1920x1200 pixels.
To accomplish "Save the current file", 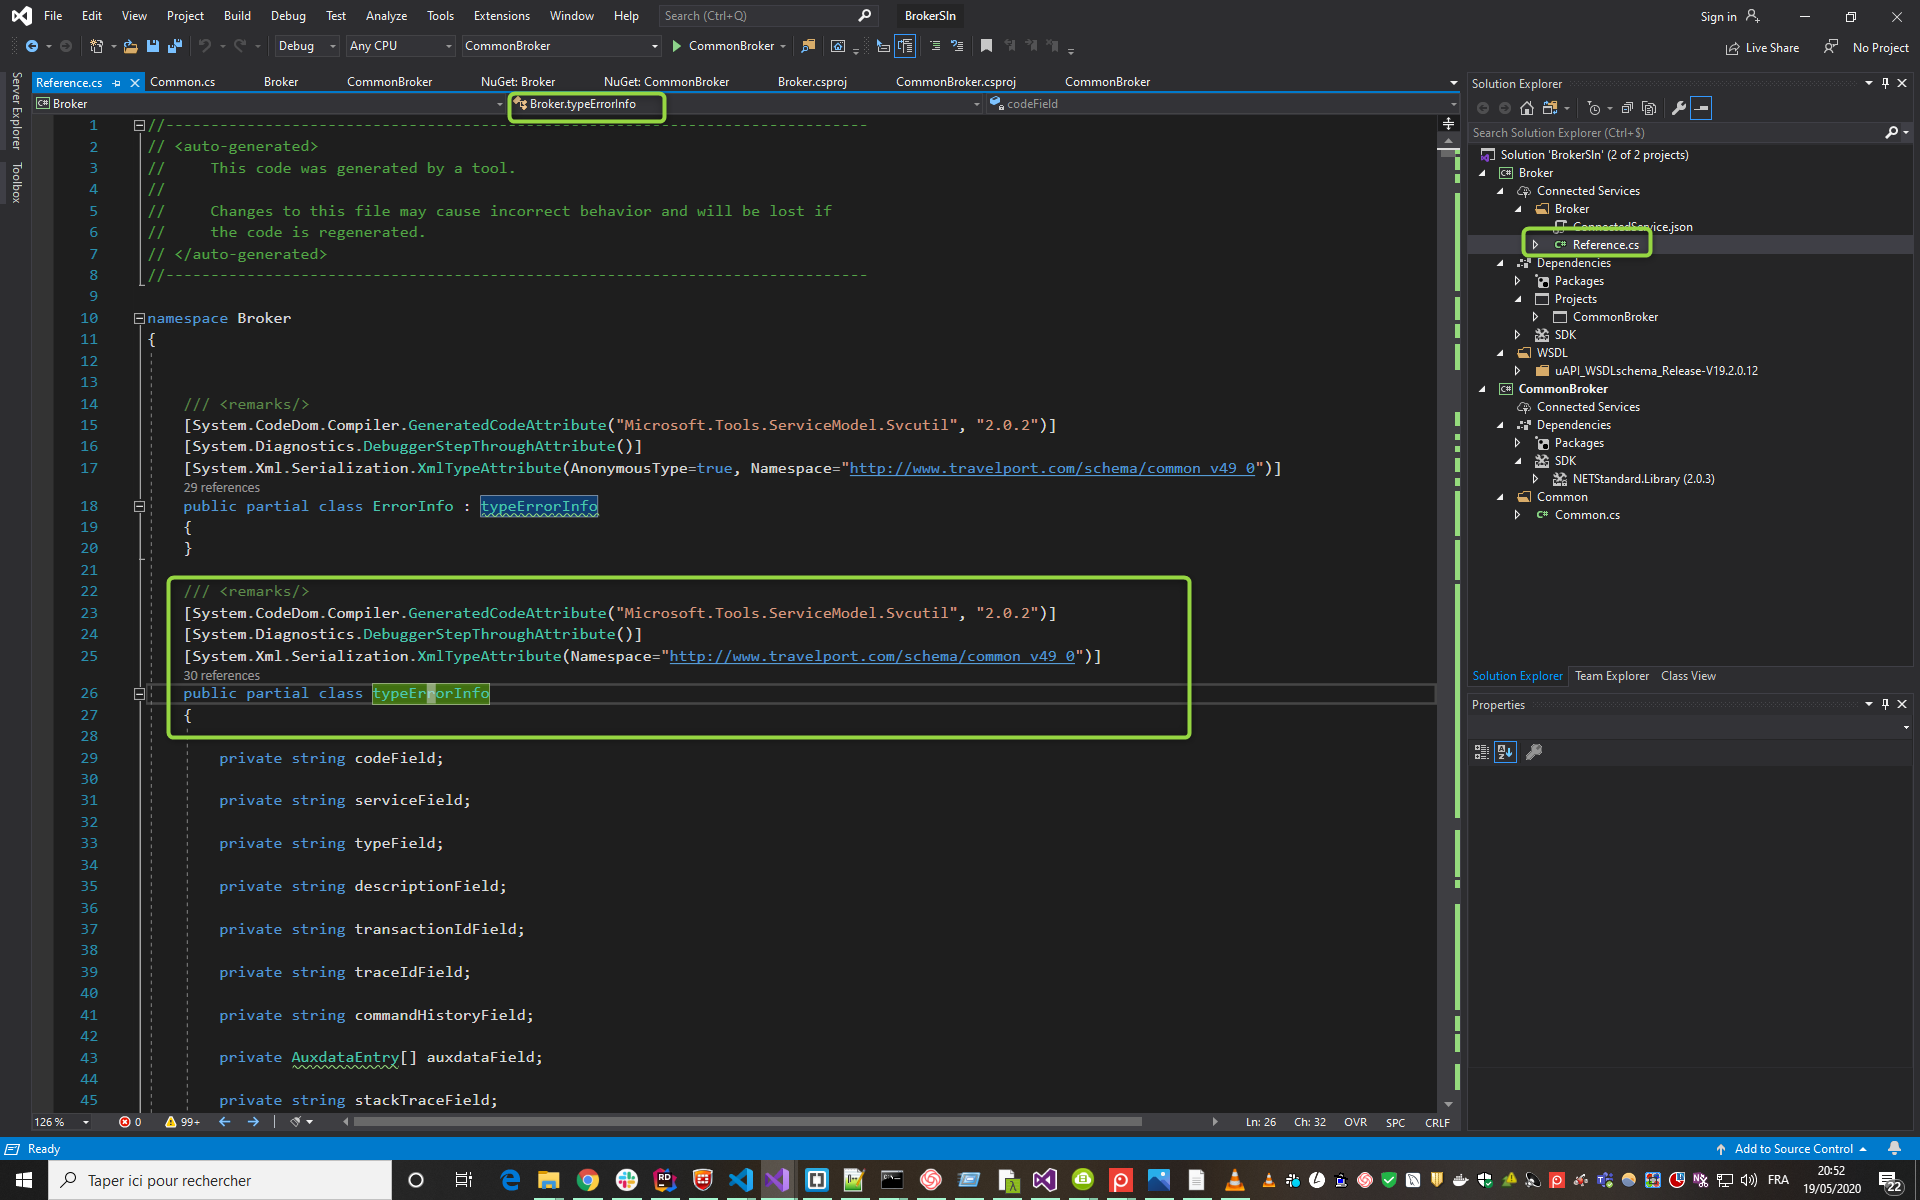I will [152, 46].
